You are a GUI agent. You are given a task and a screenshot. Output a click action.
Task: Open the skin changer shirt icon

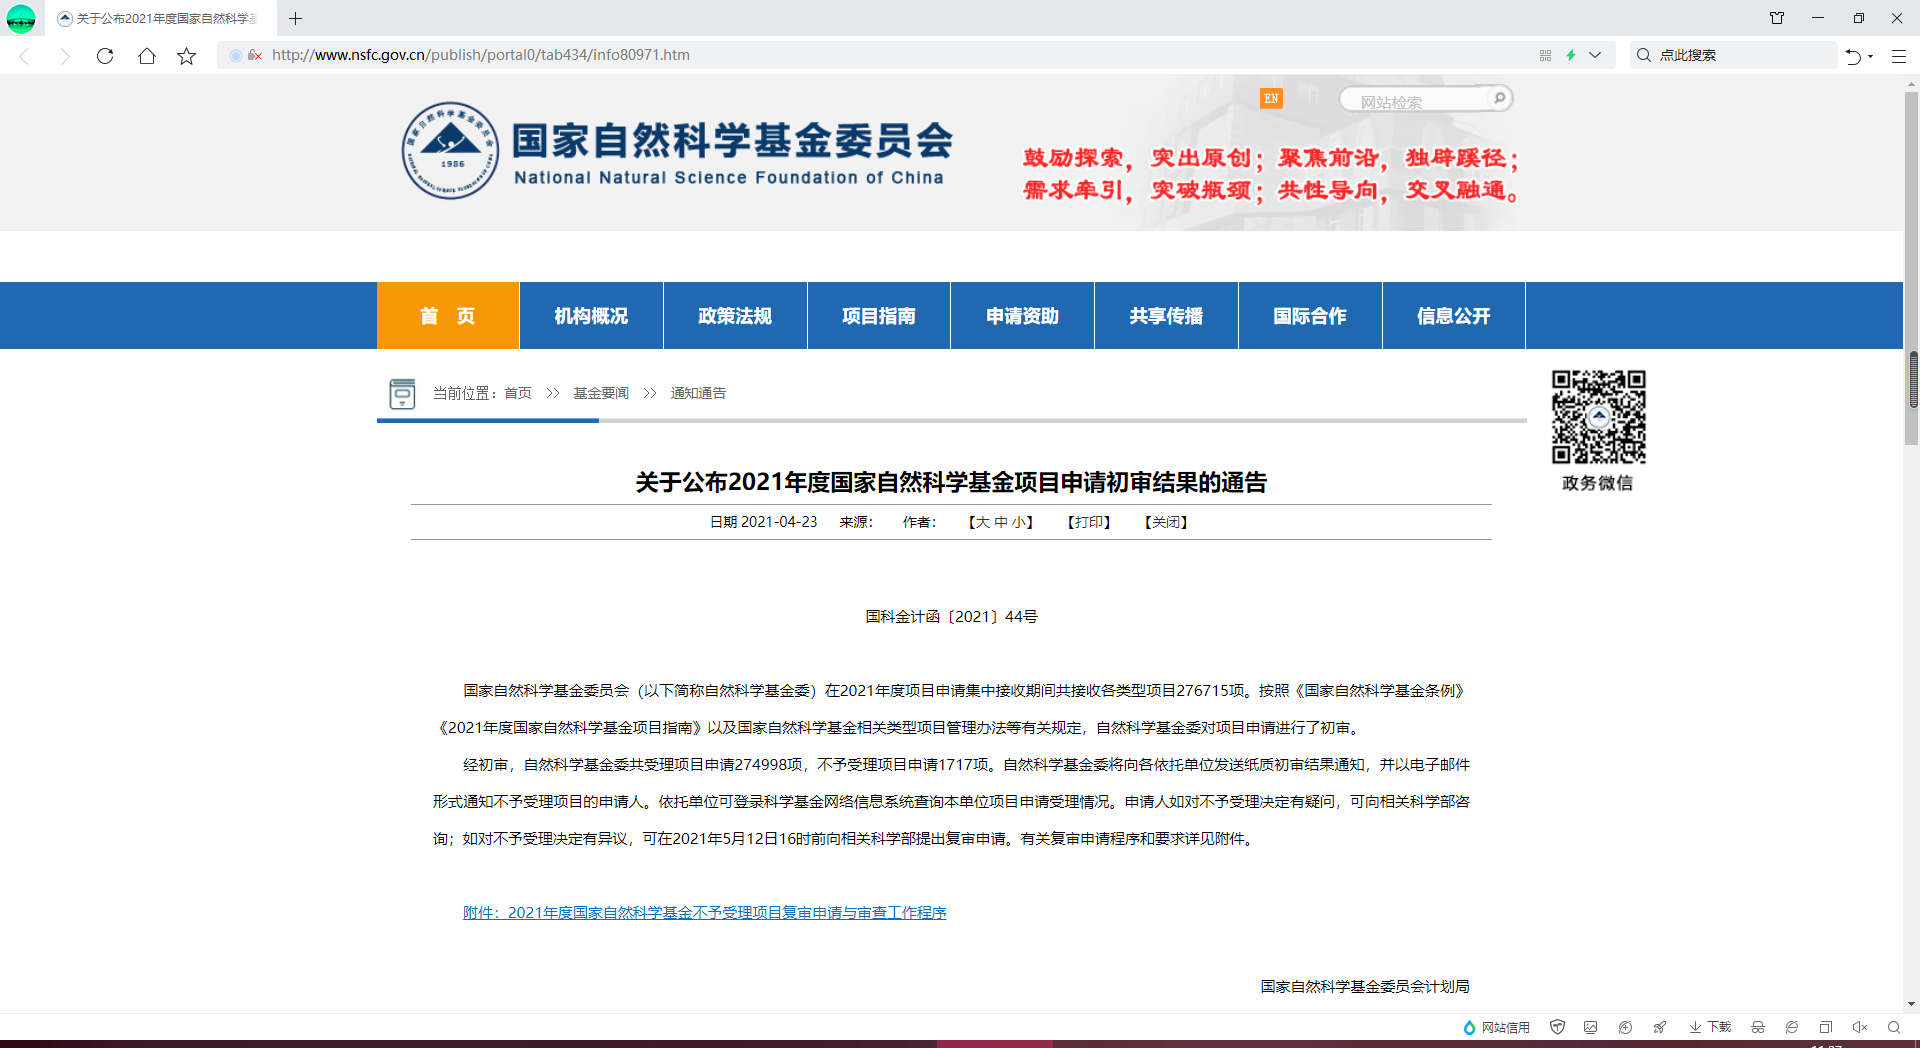(x=1777, y=18)
